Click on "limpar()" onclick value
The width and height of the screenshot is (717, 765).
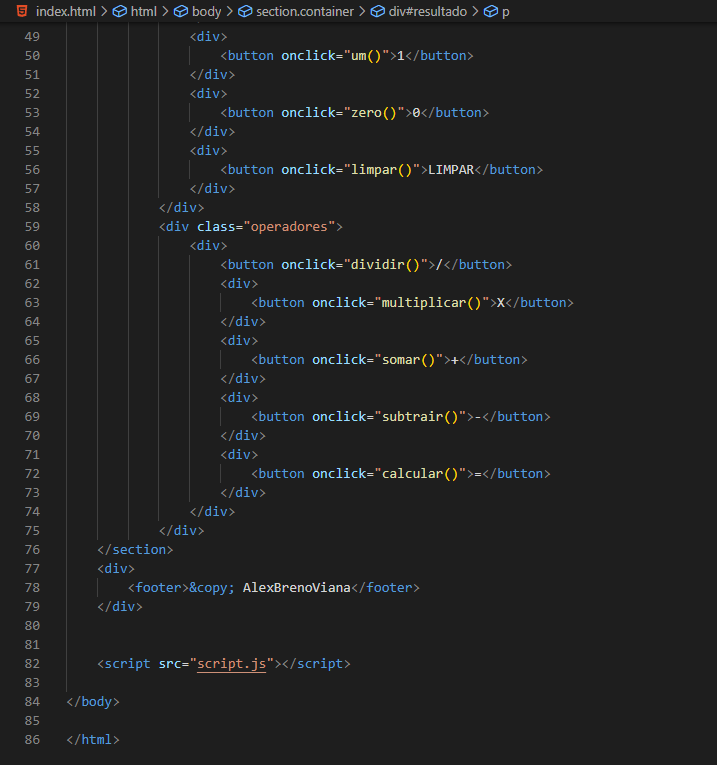pyautogui.click(x=382, y=170)
